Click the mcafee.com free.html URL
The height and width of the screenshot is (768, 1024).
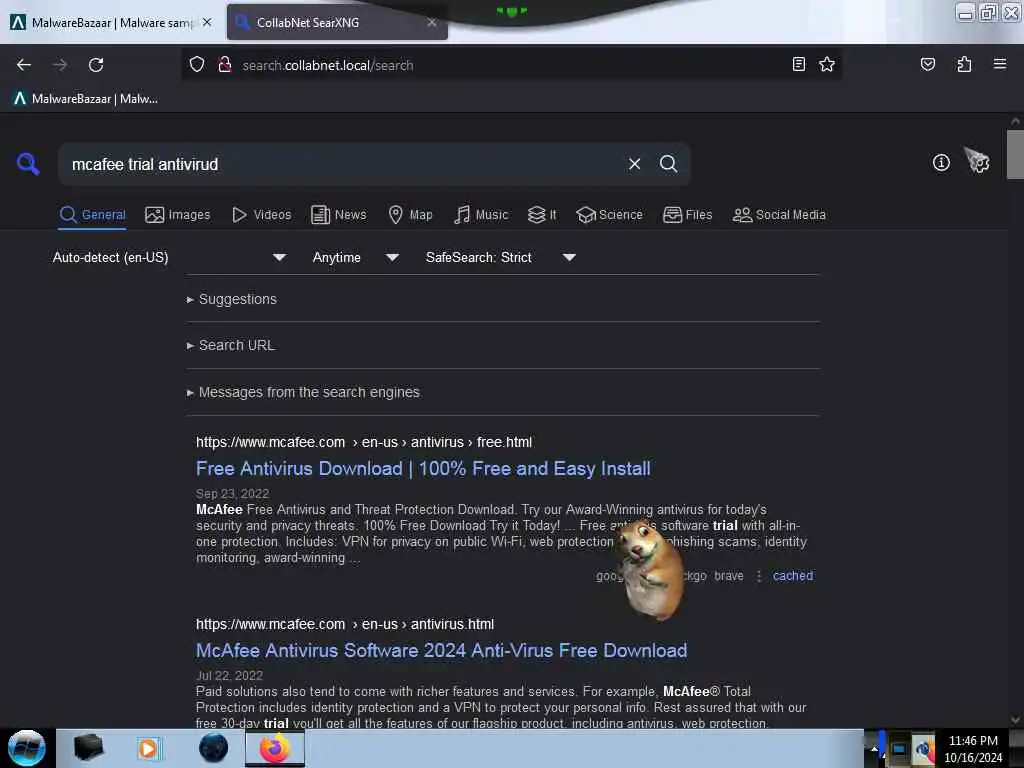(x=364, y=442)
